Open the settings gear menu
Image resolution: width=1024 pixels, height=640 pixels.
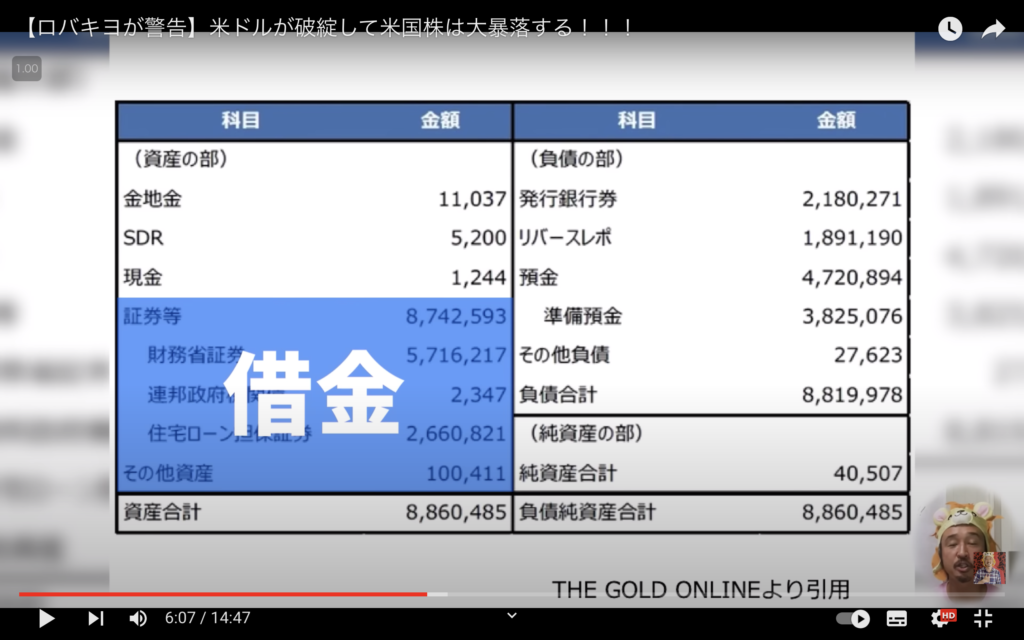tap(941, 618)
